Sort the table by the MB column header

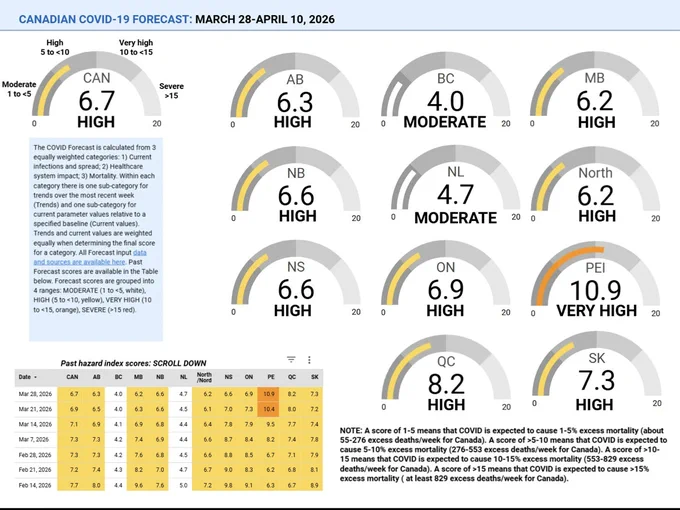coord(138,377)
